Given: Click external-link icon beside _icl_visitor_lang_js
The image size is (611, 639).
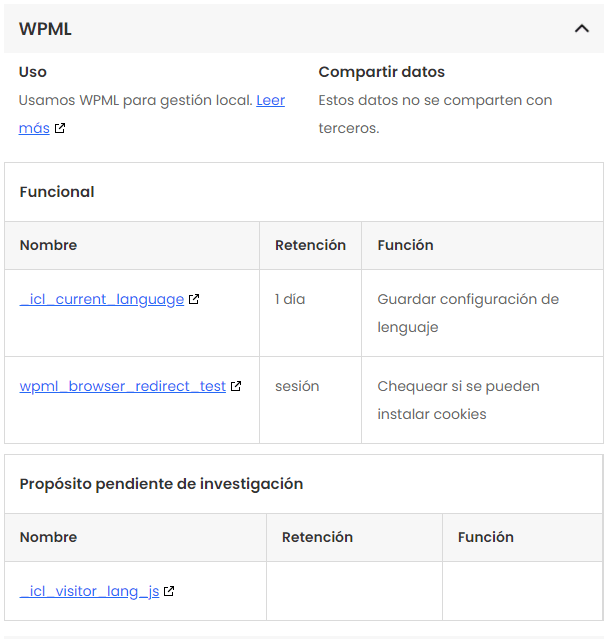Looking at the screenshot, I should (x=169, y=591).
